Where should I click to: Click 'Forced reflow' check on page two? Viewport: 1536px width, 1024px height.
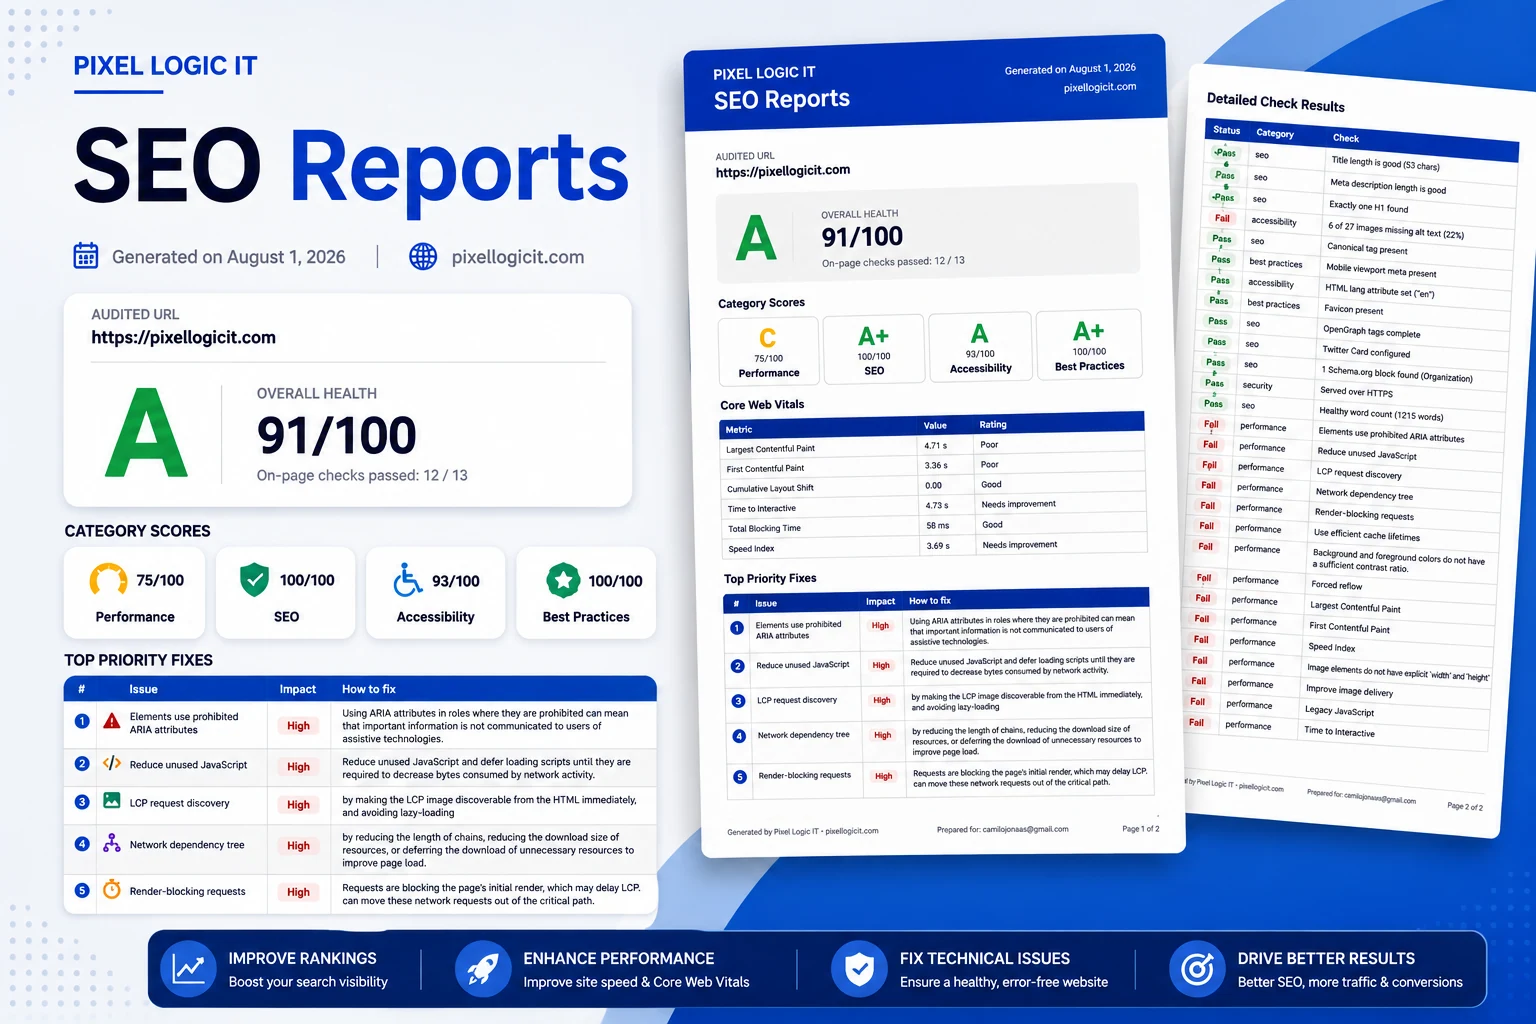click(1336, 585)
